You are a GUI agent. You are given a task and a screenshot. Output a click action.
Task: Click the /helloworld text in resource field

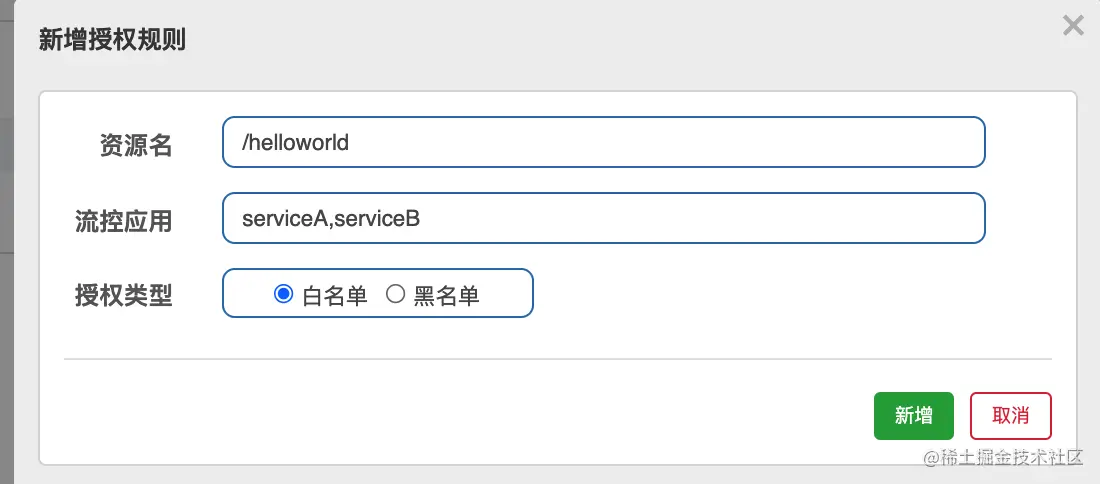pos(295,142)
